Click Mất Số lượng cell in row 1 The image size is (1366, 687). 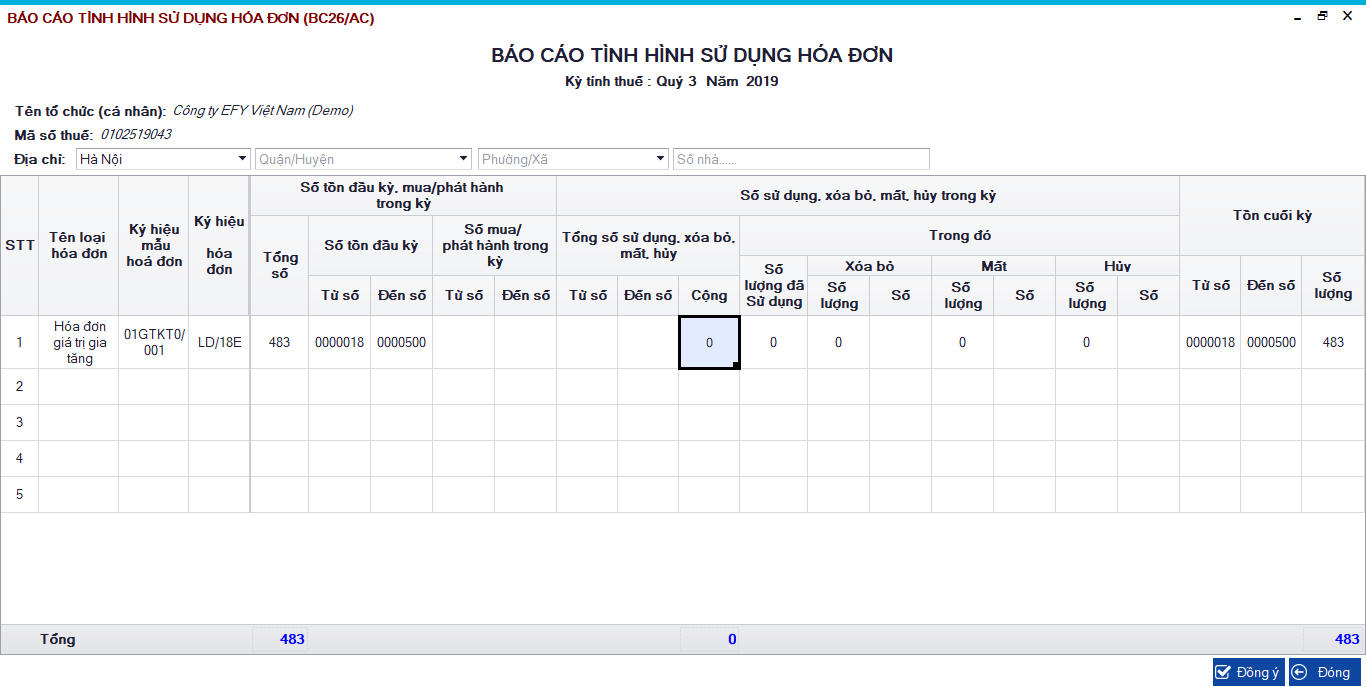click(962, 342)
